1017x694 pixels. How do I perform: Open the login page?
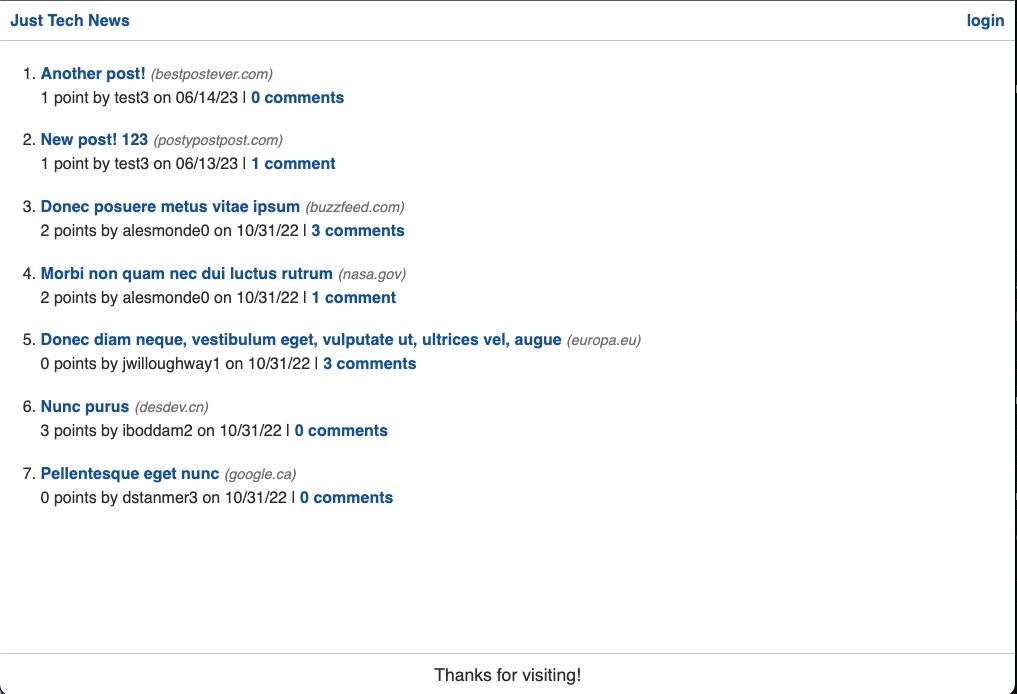(985, 20)
